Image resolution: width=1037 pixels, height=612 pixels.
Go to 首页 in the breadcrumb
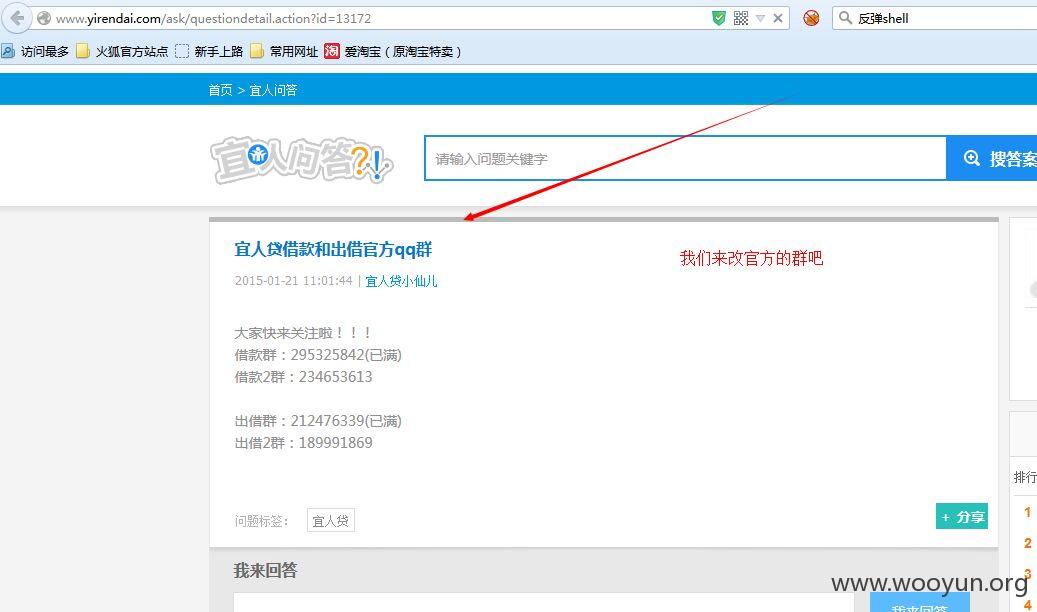point(220,90)
